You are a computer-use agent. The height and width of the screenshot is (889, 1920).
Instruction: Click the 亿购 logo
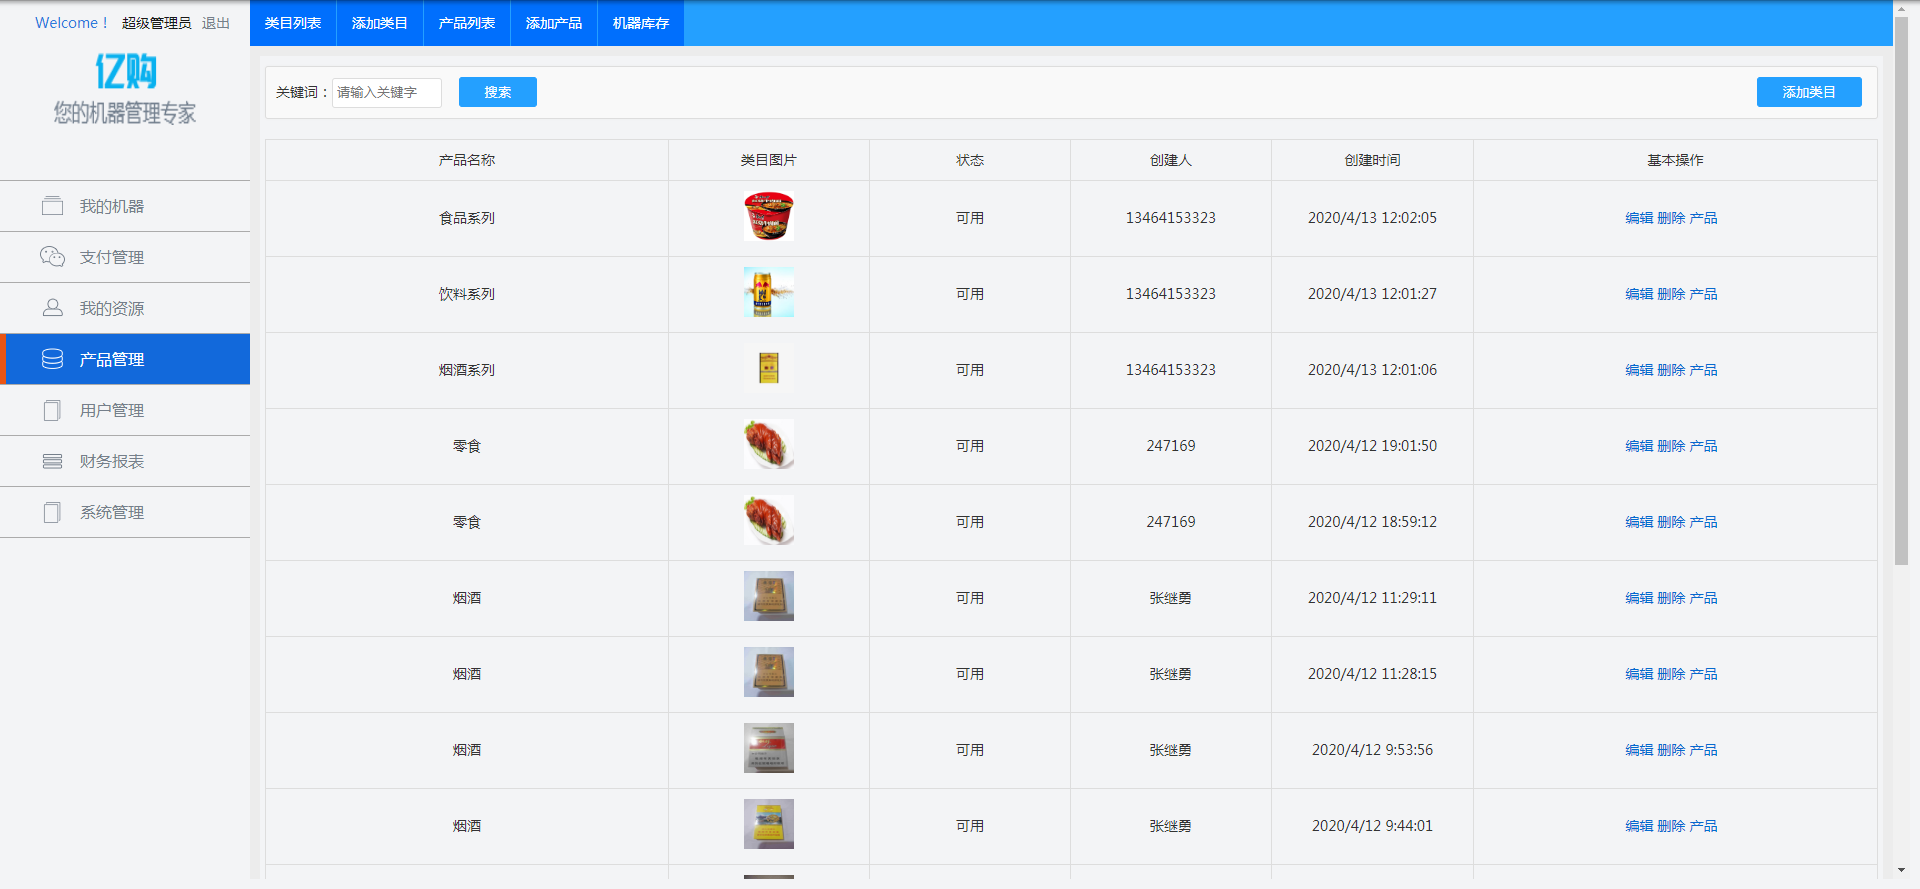[125, 72]
